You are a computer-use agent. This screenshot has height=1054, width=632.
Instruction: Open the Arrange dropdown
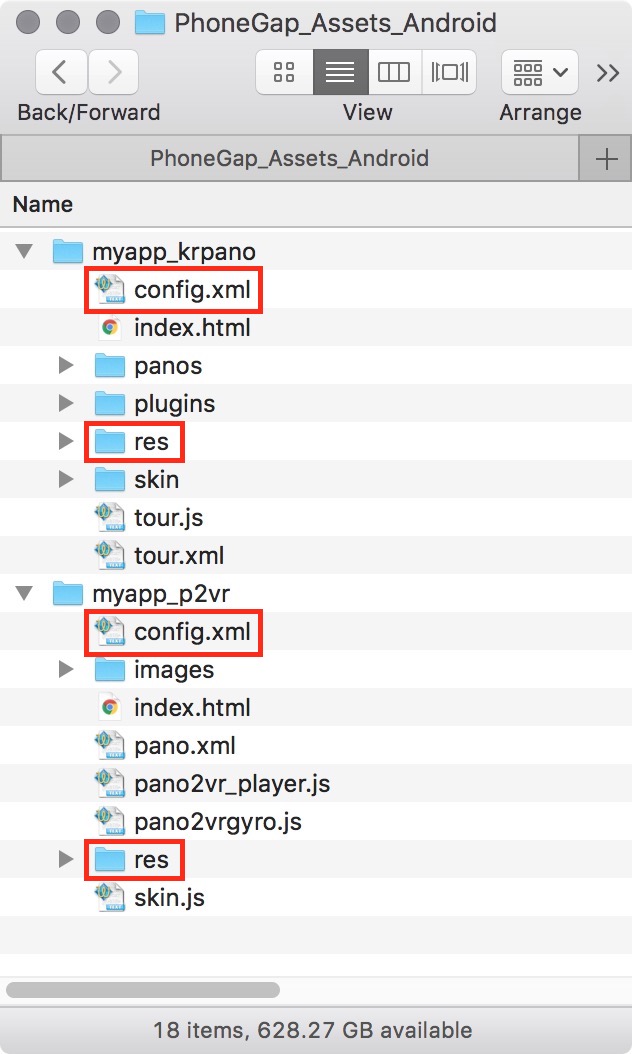(x=540, y=72)
